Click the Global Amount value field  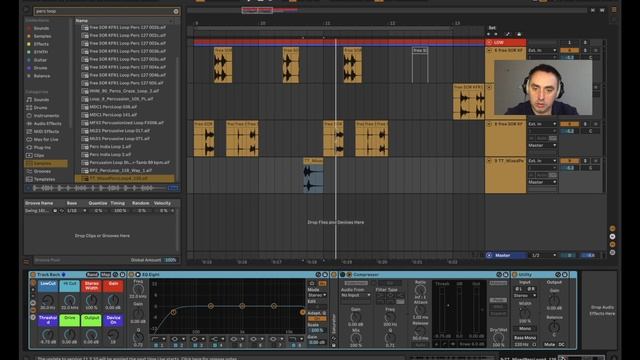point(170,260)
